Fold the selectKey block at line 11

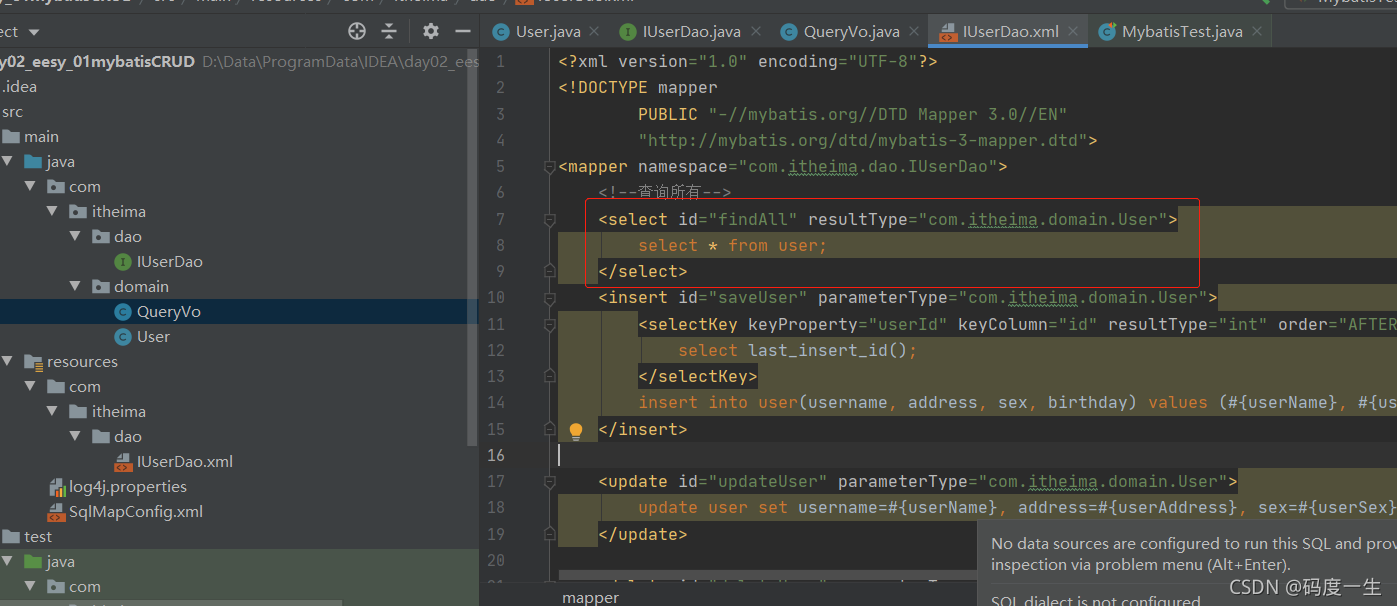[x=549, y=323]
